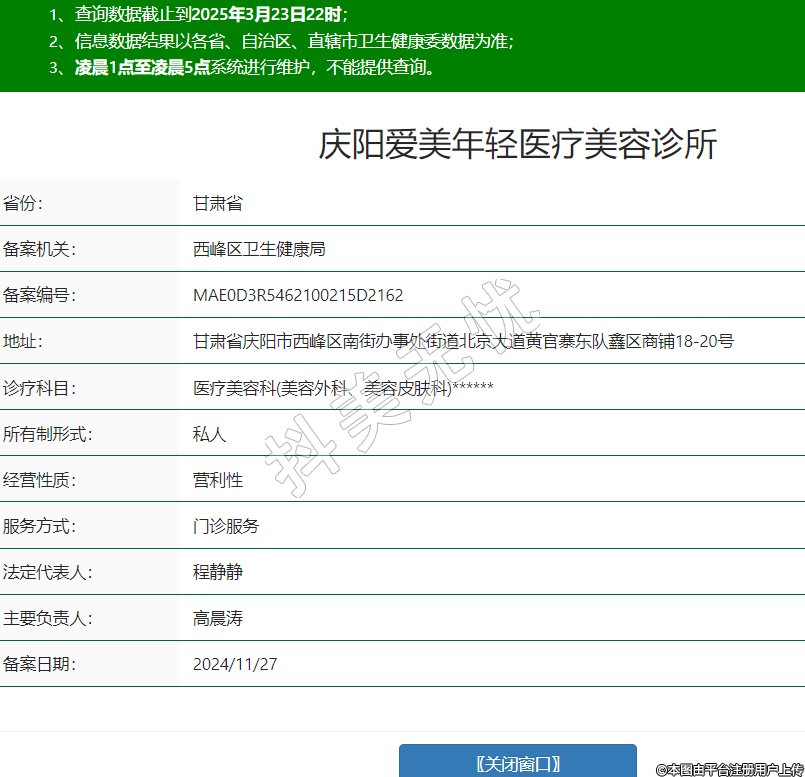Click the record number MAE0D3R5462100215D2162

[x=298, y=296]
